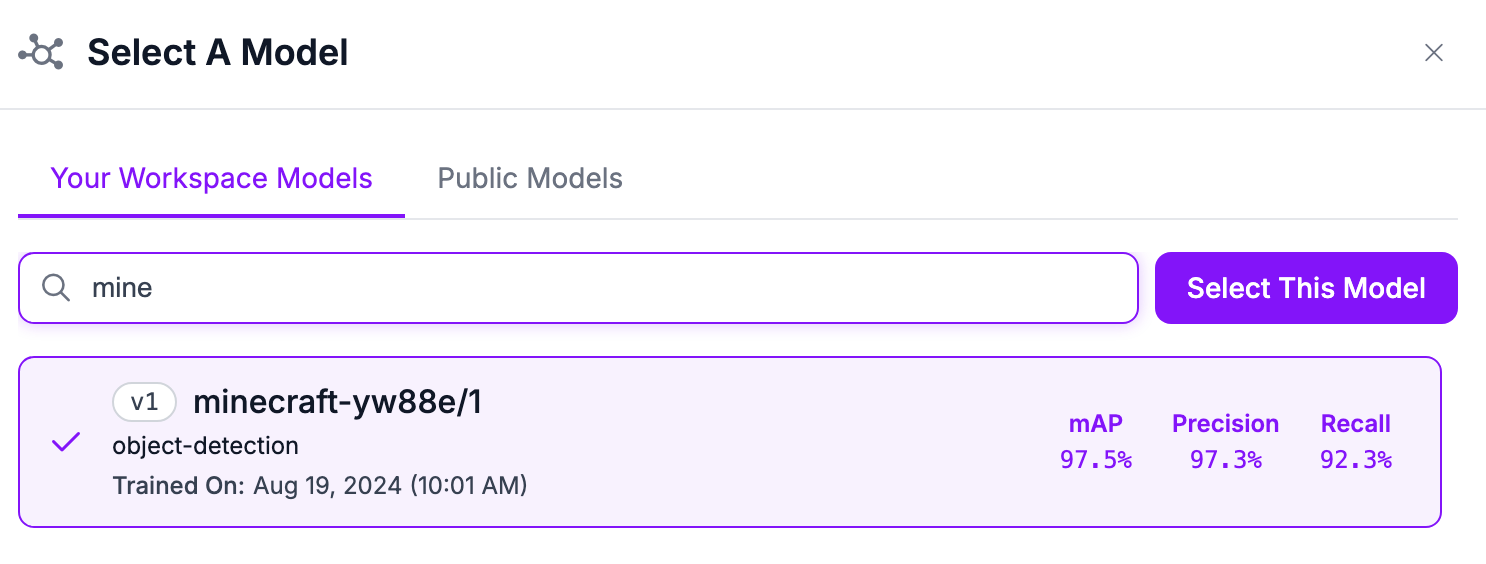Click the 92.3% recall value
The width and height of the screenshot is (1486, 564).
pos(1356,460)
